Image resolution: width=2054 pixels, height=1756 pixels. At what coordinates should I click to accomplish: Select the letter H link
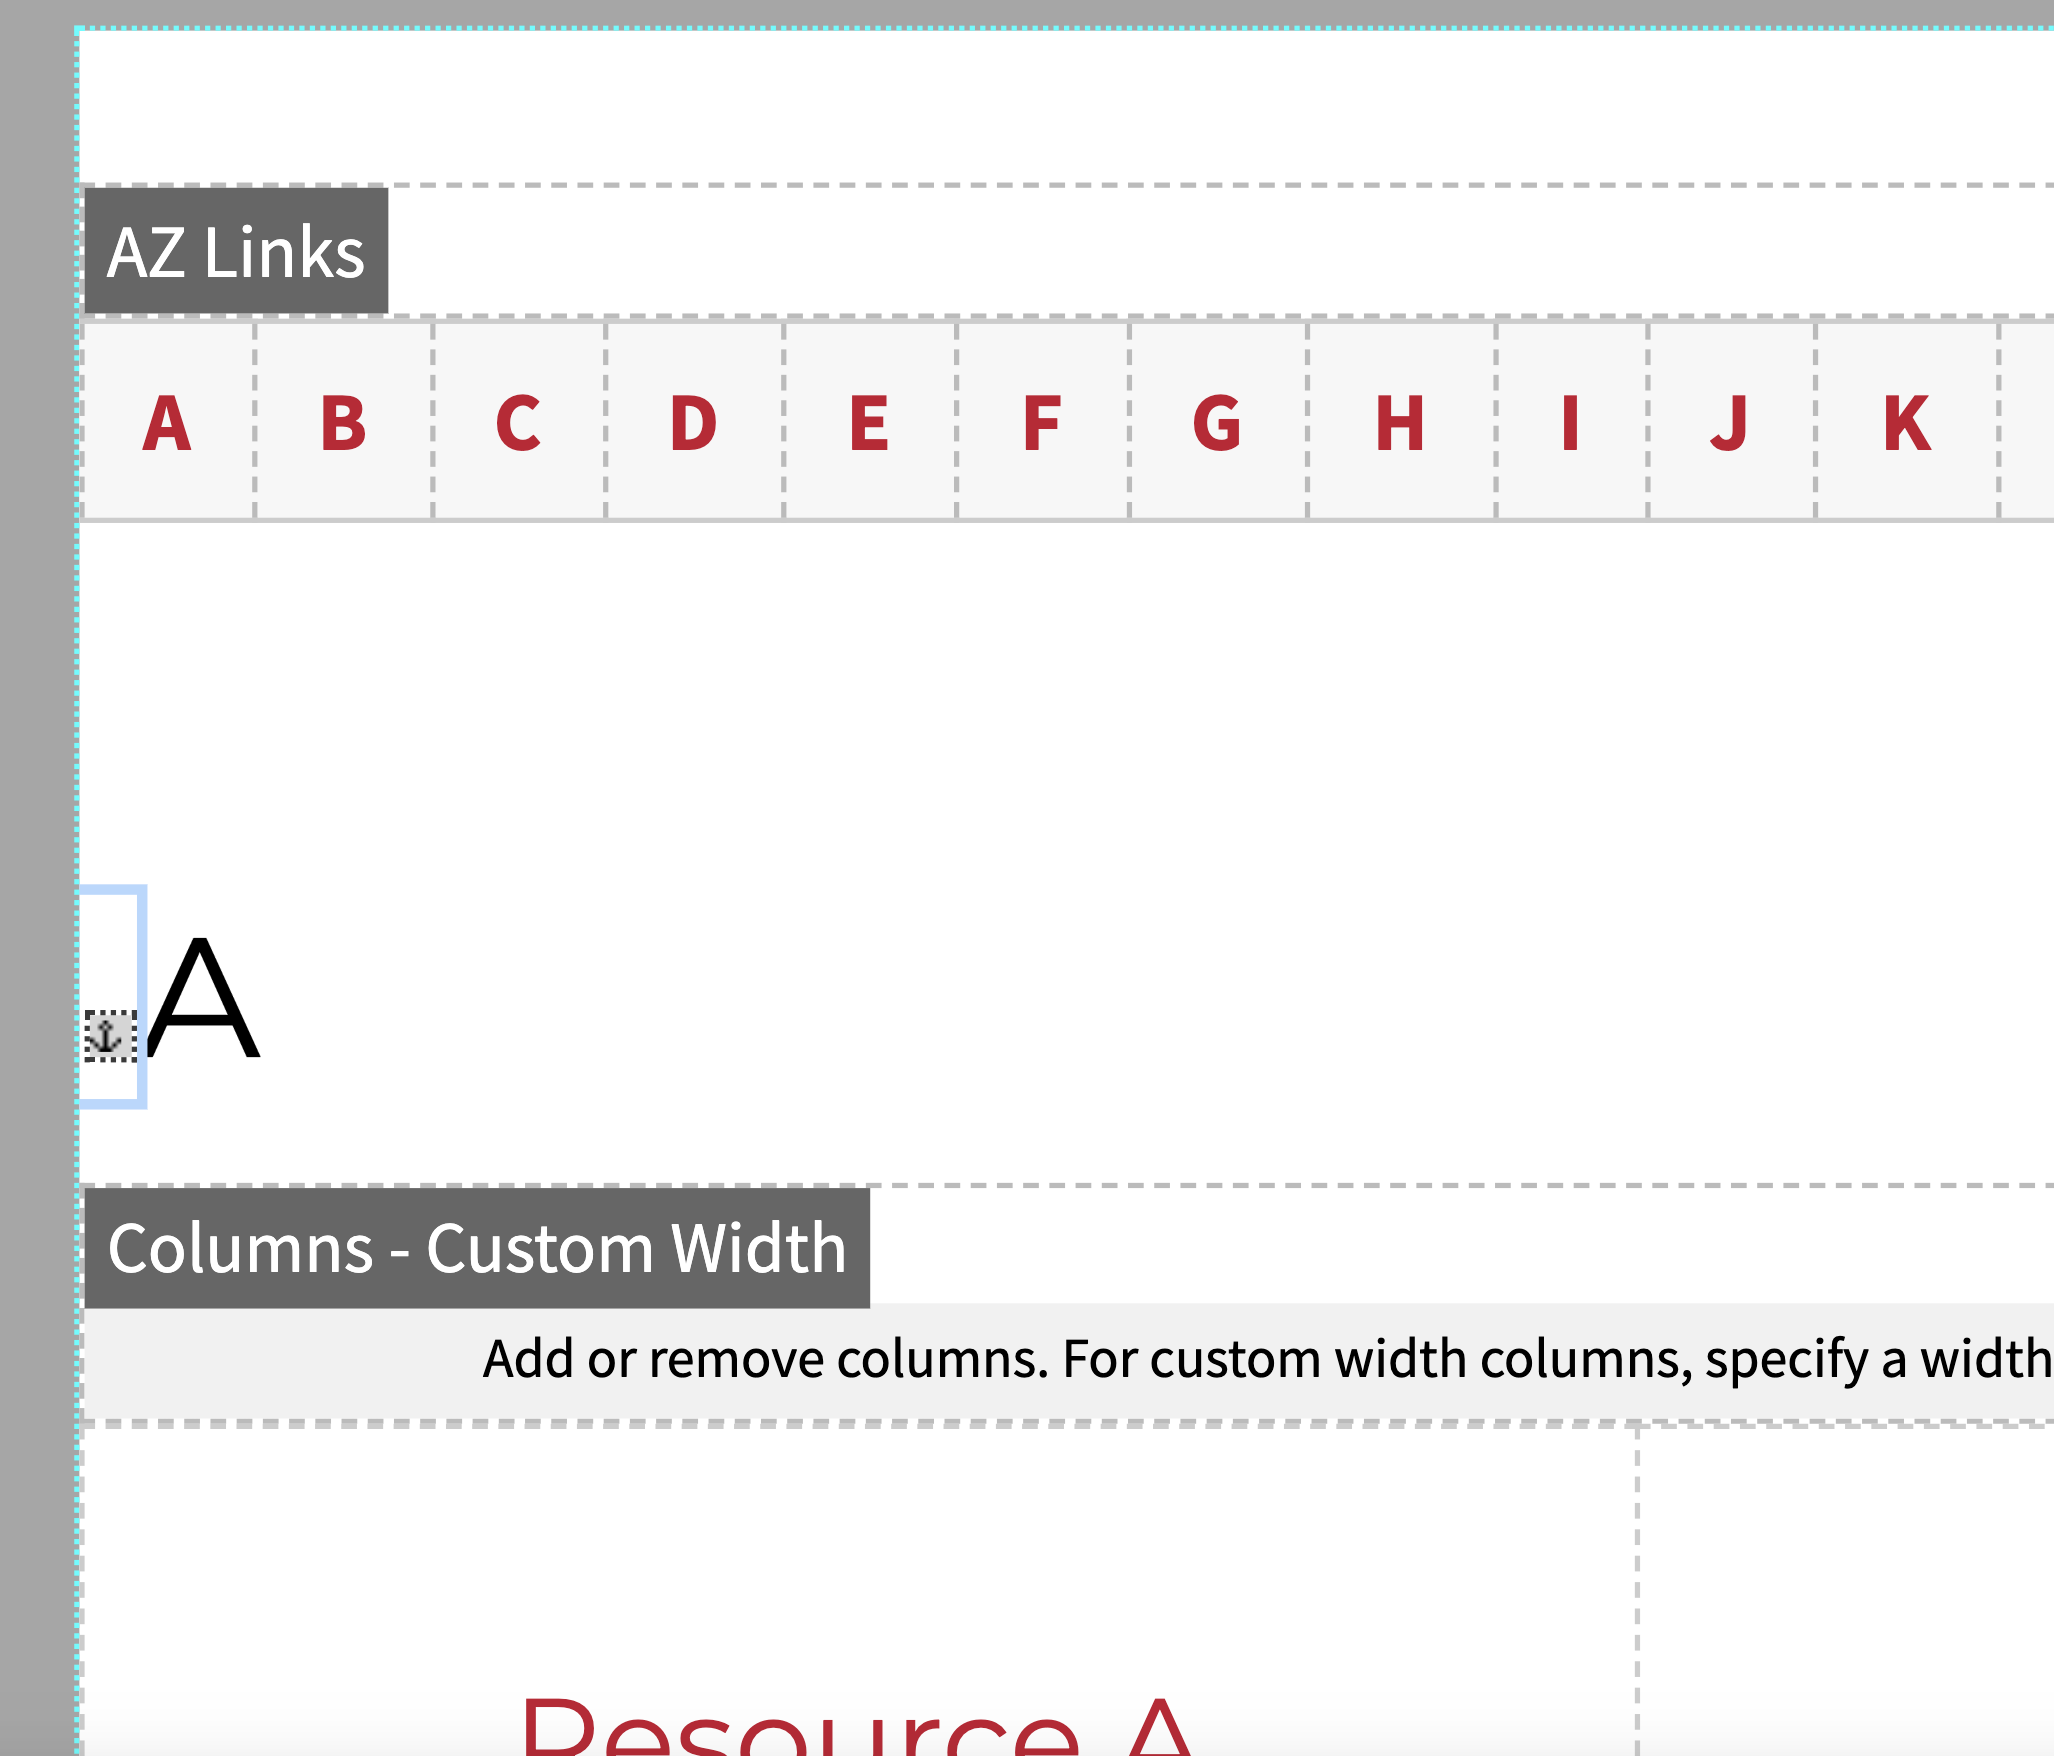click(1400, 423)
